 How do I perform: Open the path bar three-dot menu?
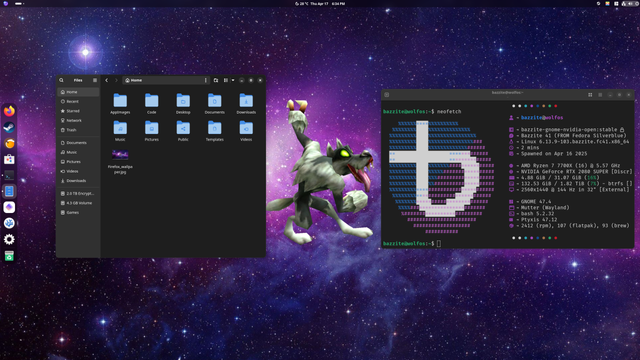click(205, 80)
